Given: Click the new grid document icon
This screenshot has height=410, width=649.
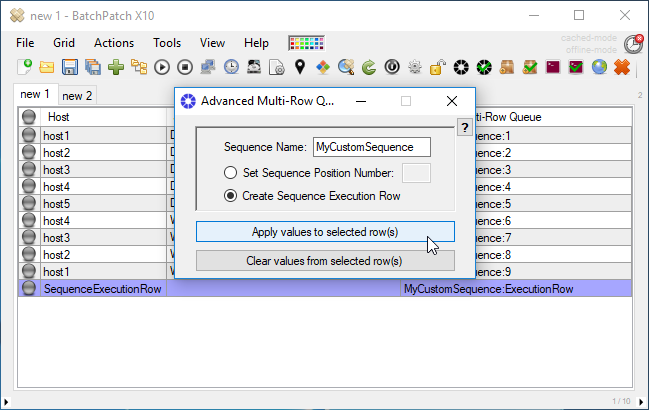Looking at the screenshot, I should (25, 68).
